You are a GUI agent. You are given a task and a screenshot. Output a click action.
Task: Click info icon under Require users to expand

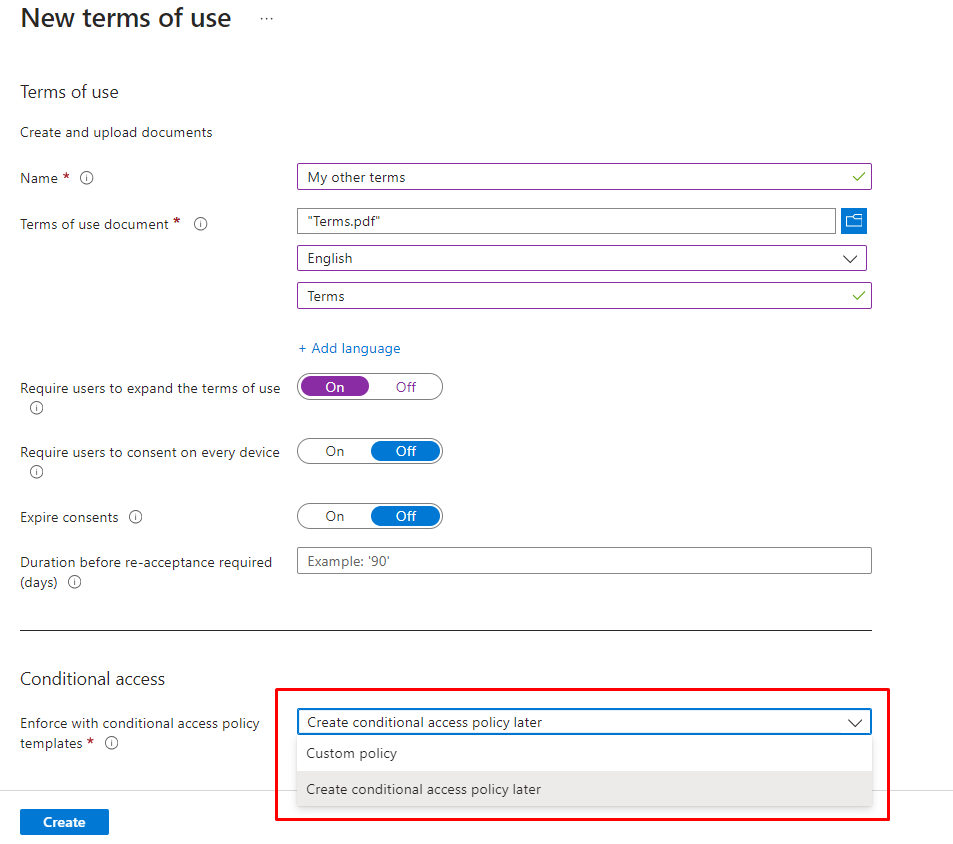pyautogui.click(x=37, y=408)
